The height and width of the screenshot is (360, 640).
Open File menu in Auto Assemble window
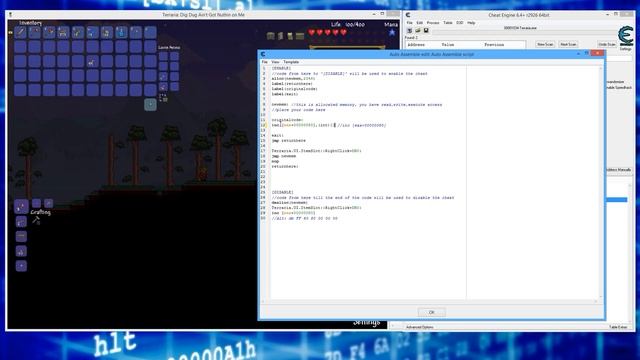pyautogui.click(x=264, y=62)
